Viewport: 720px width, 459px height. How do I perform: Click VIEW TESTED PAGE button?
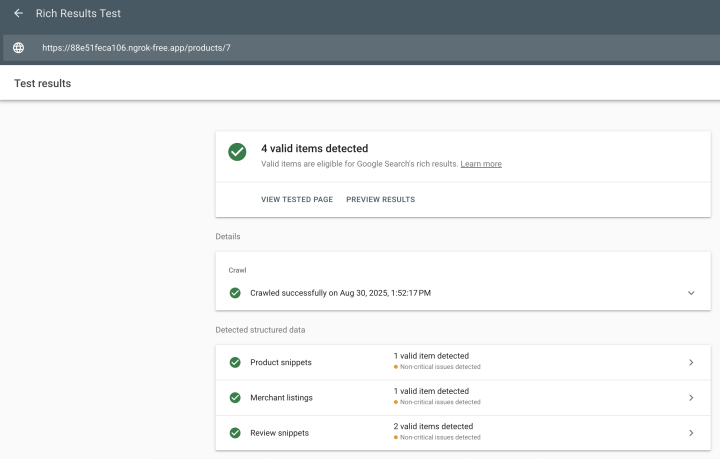pyautogui.click(x=297, y=200)
